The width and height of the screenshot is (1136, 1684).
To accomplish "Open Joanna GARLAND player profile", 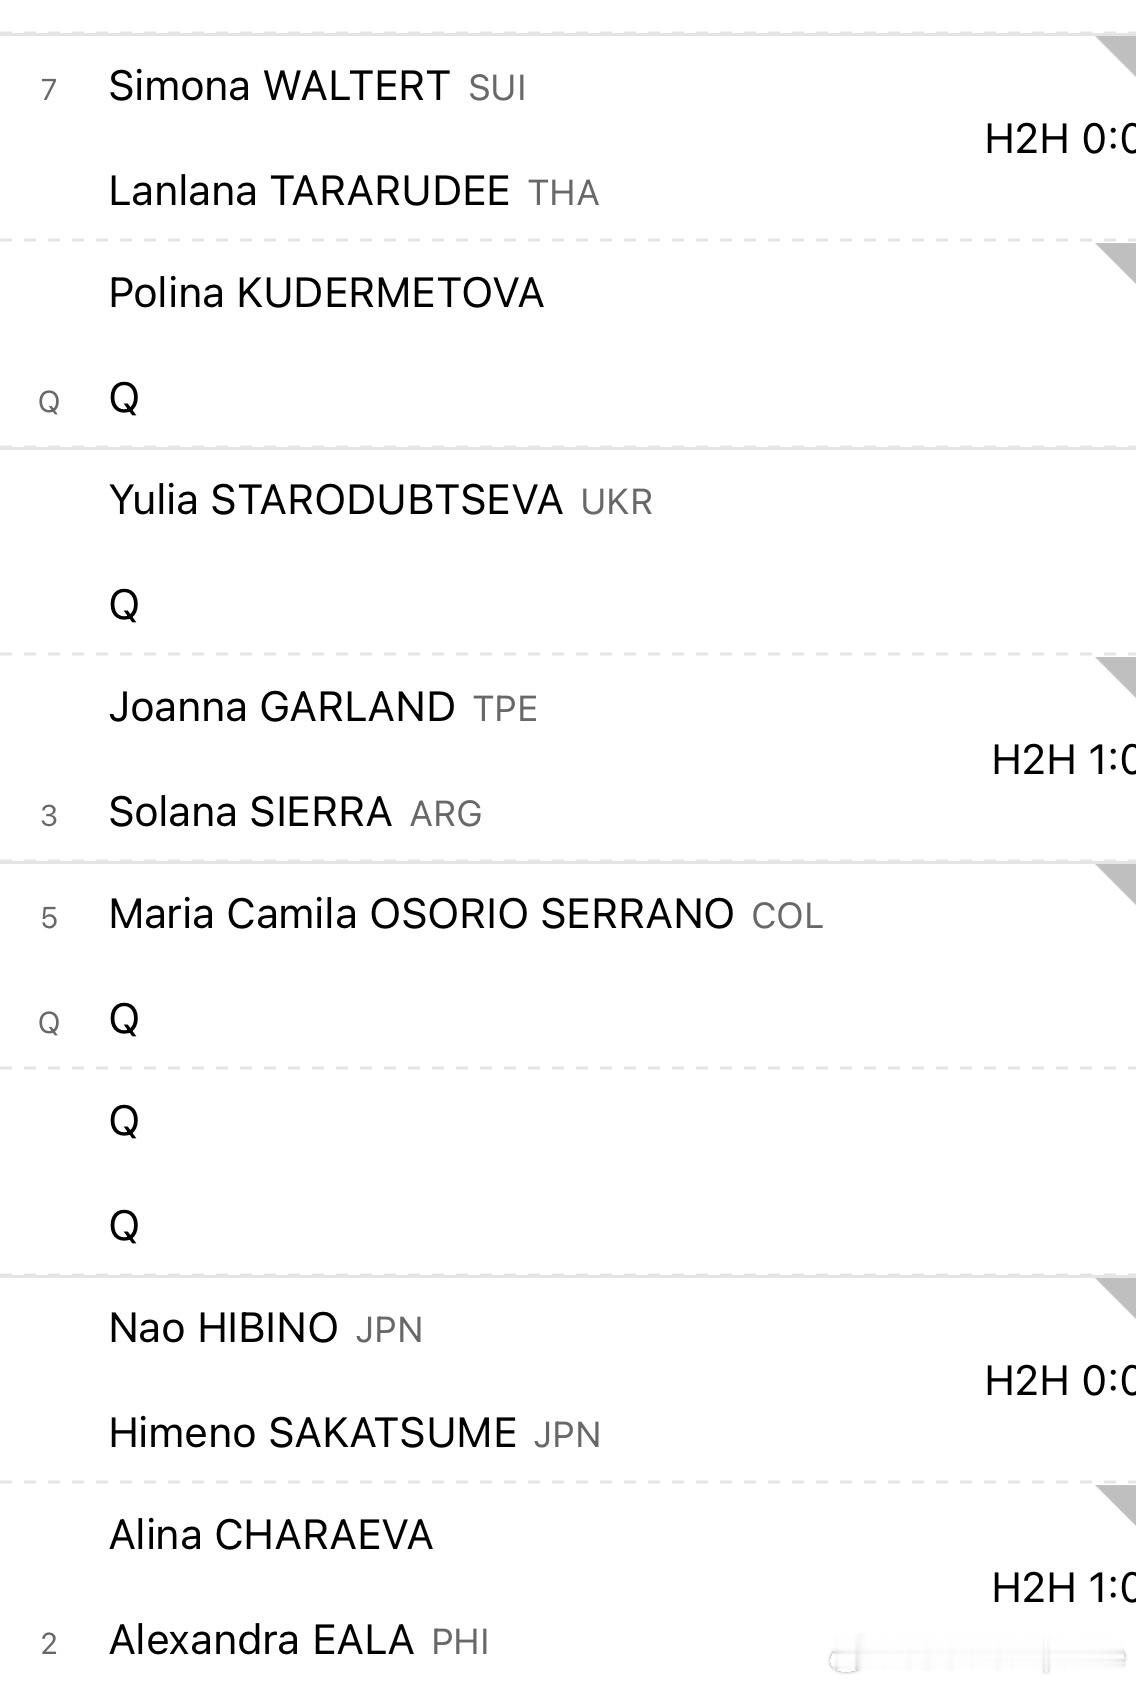I will tap(282, 707).
